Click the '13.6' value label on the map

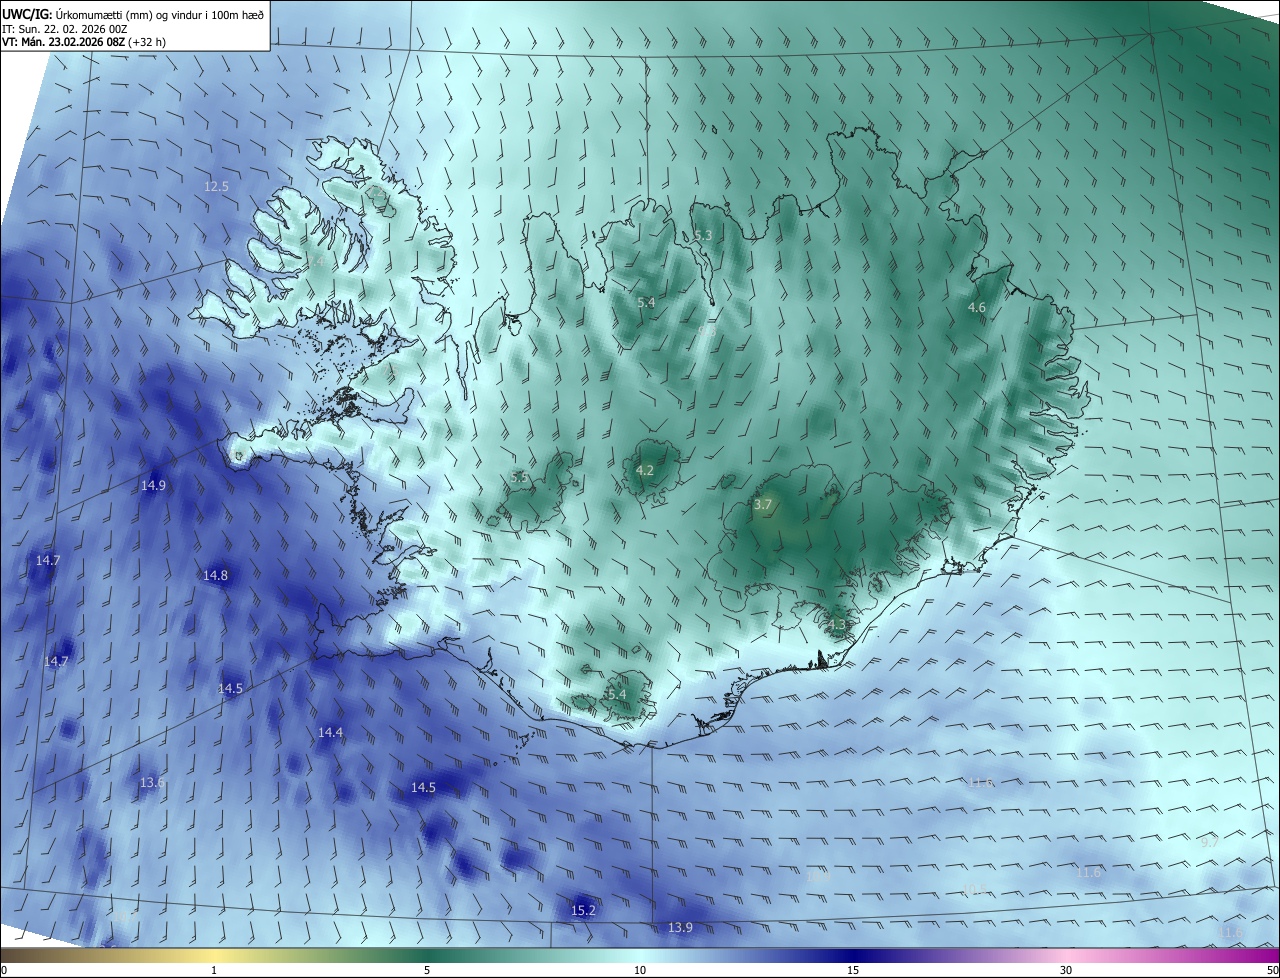point(152,782)
